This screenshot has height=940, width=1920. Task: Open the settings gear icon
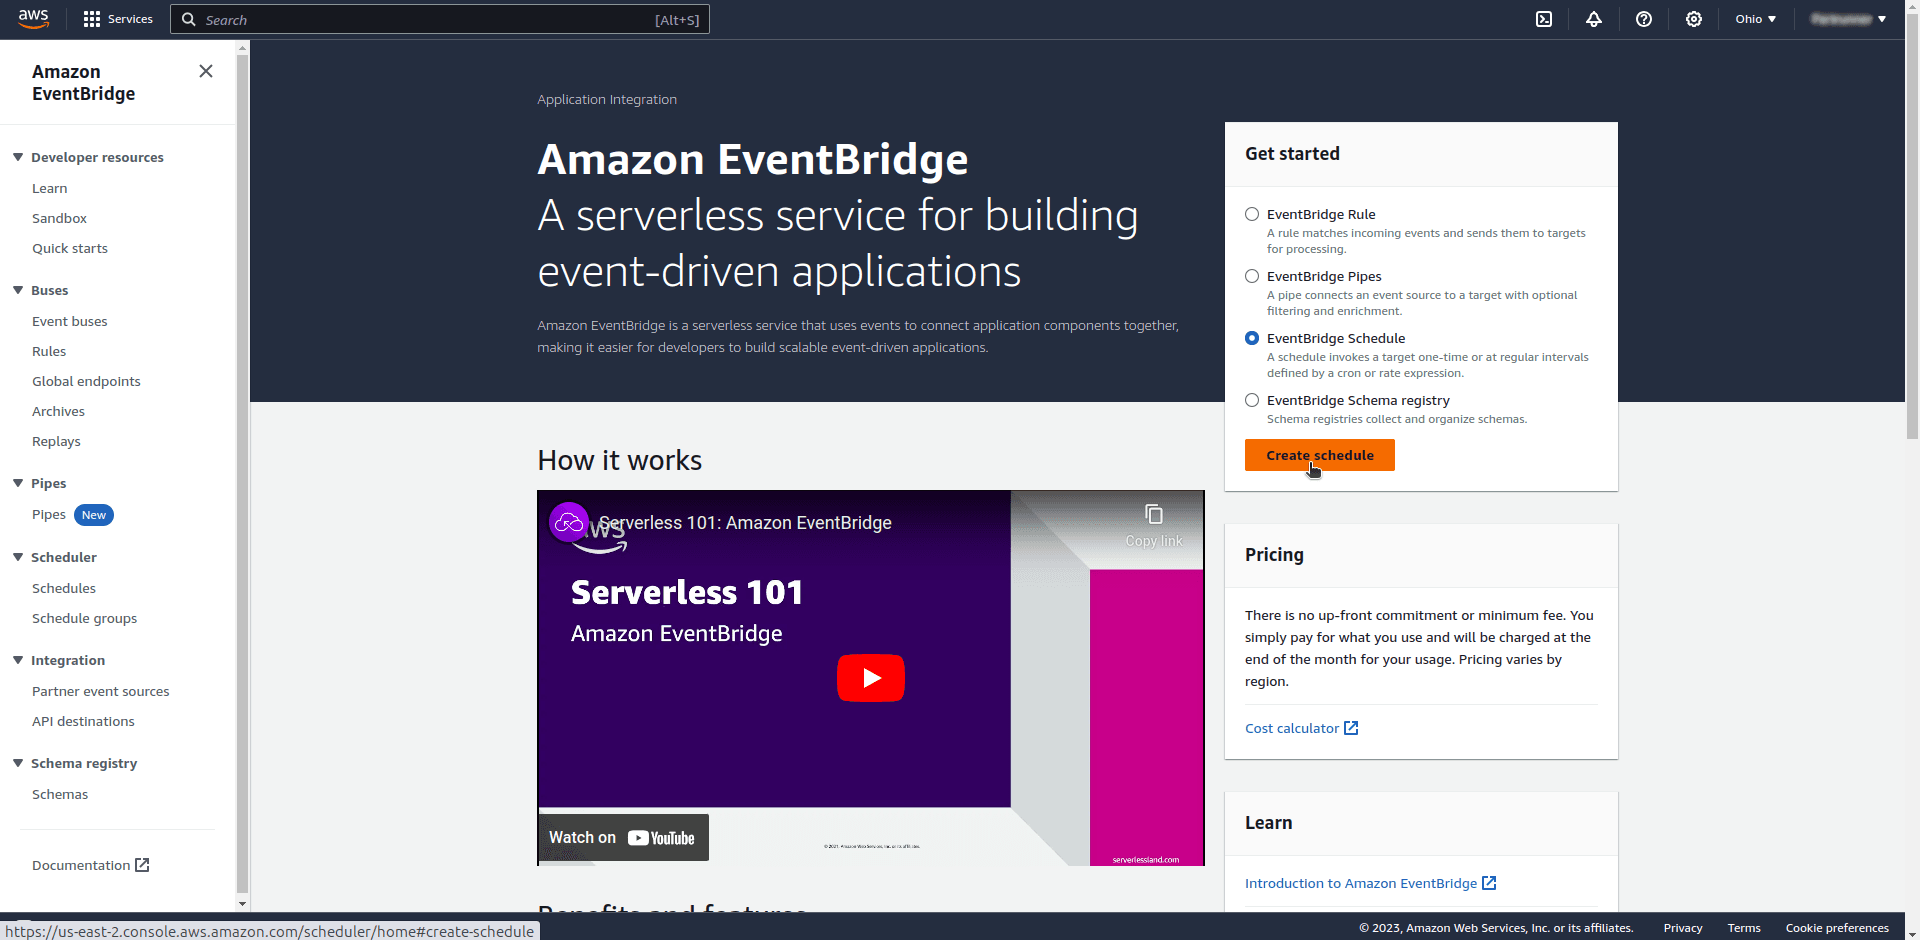[x=1694, y=19]
